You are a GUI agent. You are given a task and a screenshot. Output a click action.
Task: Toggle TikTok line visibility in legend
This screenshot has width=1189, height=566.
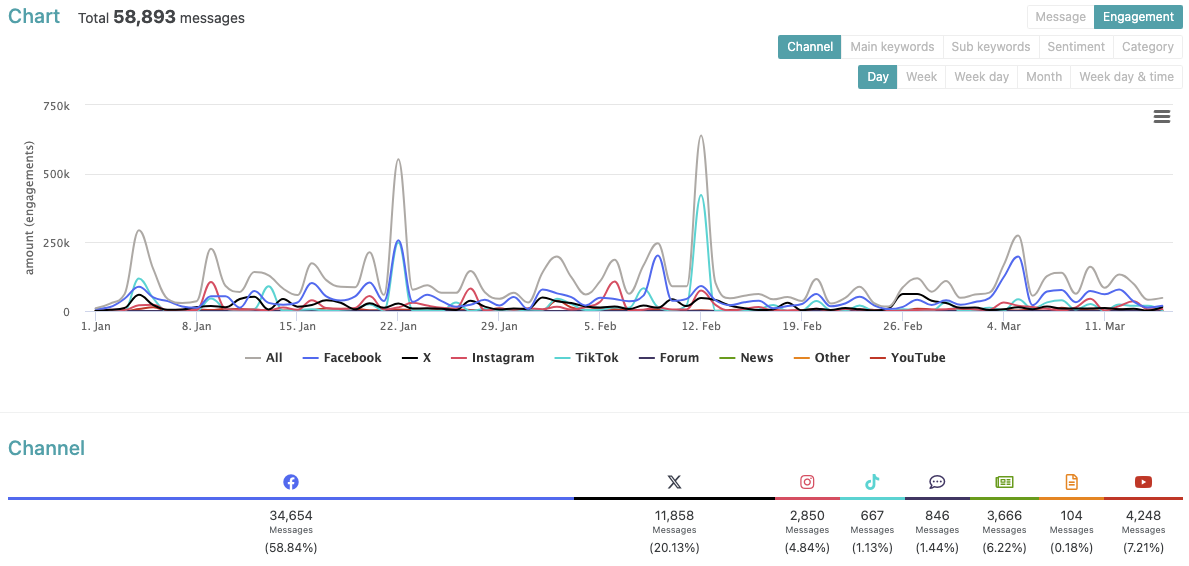[586, 358]
